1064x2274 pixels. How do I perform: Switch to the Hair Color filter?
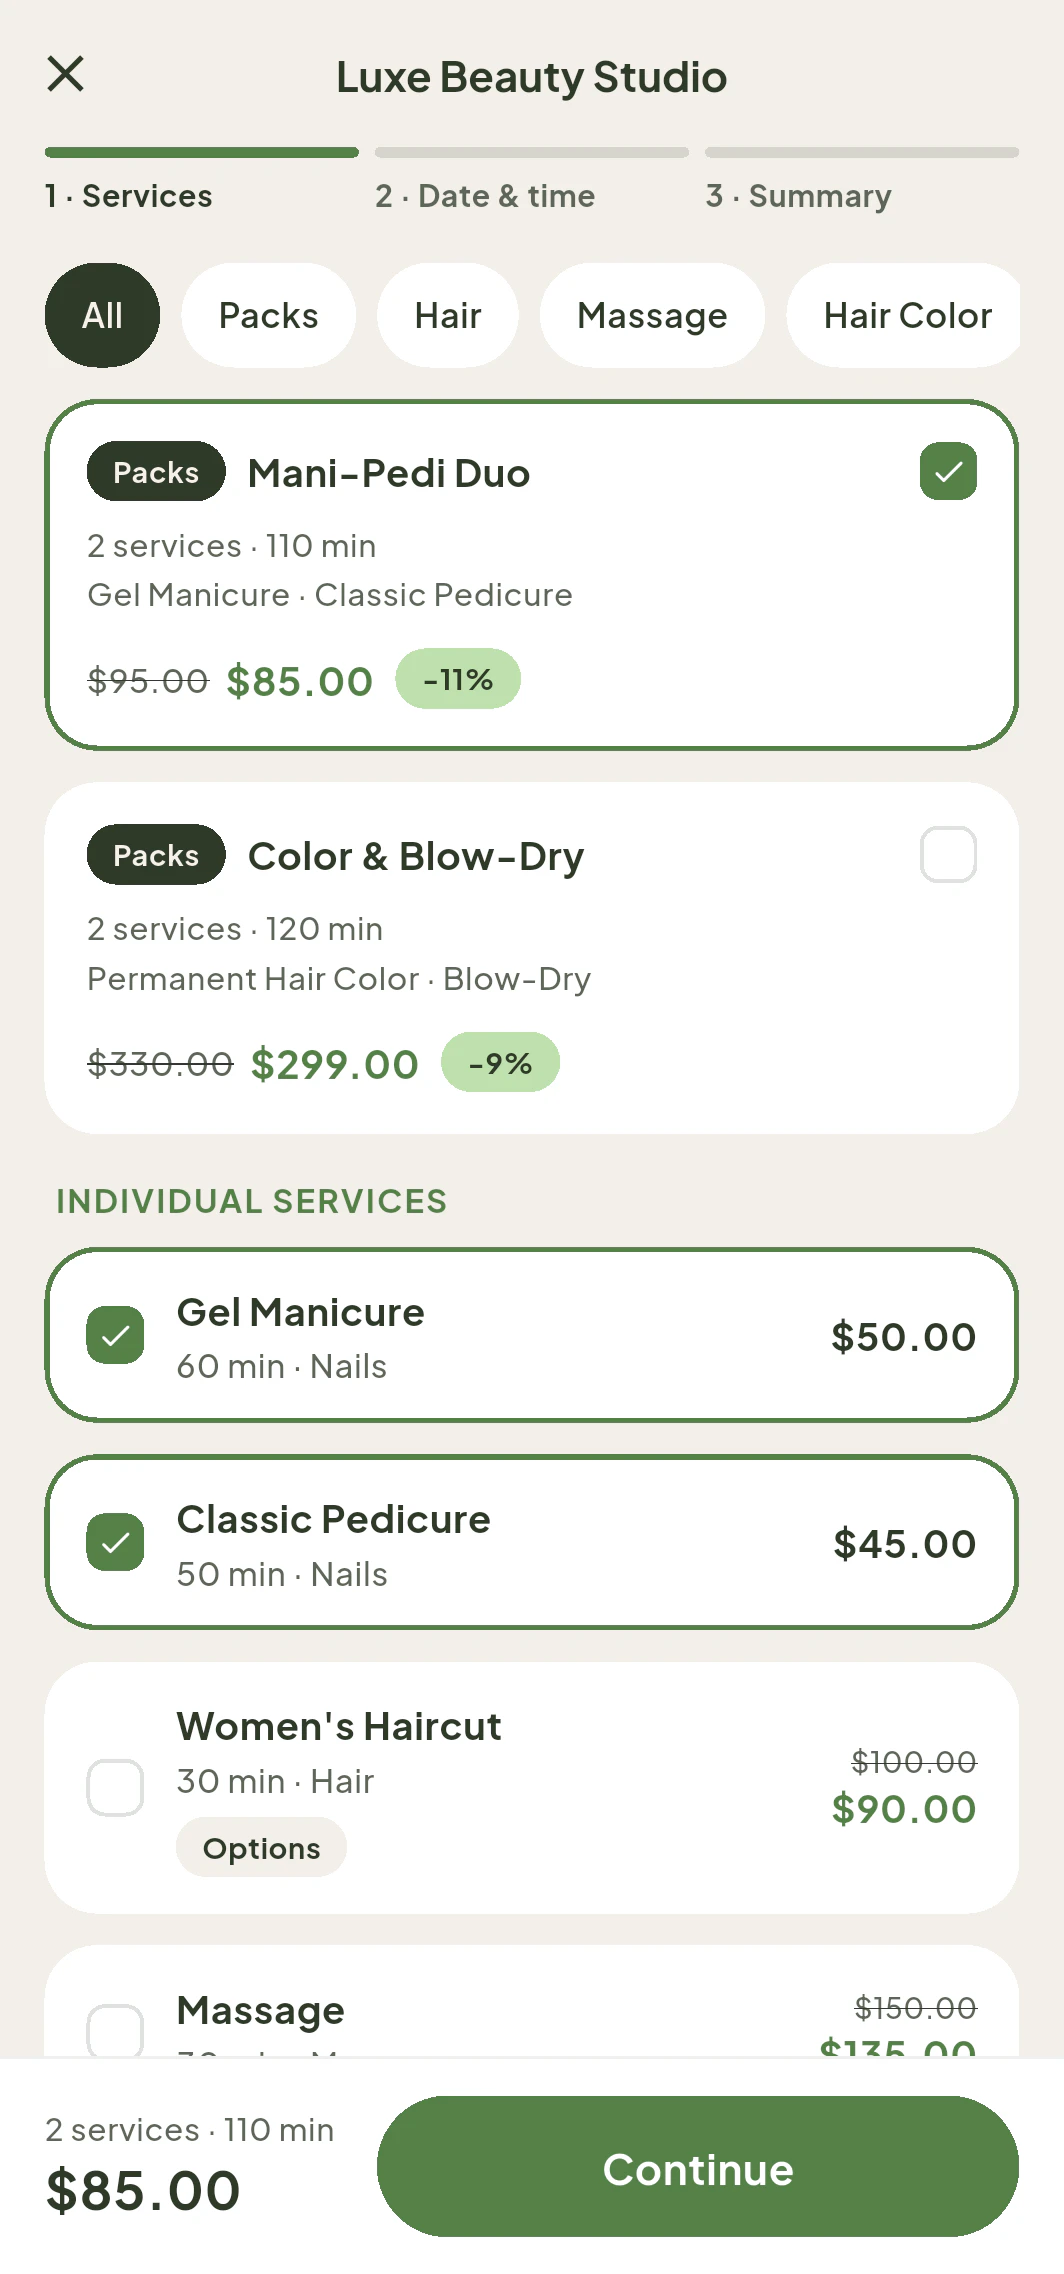[904, 315]
